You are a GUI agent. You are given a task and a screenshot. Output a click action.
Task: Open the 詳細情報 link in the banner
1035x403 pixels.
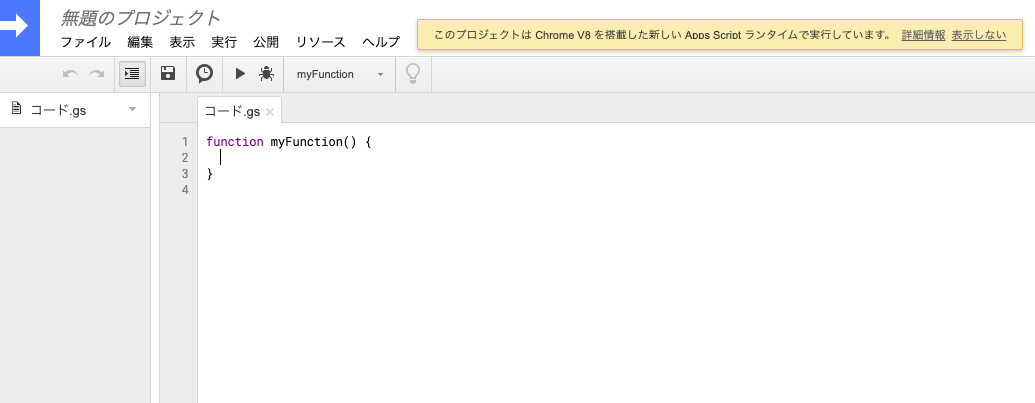coord(923,35)
